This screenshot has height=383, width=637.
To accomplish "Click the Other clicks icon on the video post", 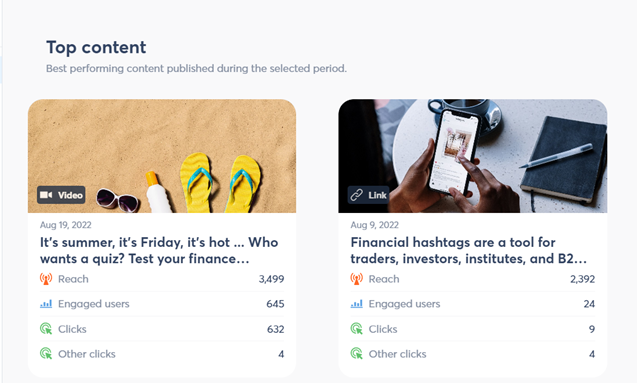I will [x=46, y=353].
